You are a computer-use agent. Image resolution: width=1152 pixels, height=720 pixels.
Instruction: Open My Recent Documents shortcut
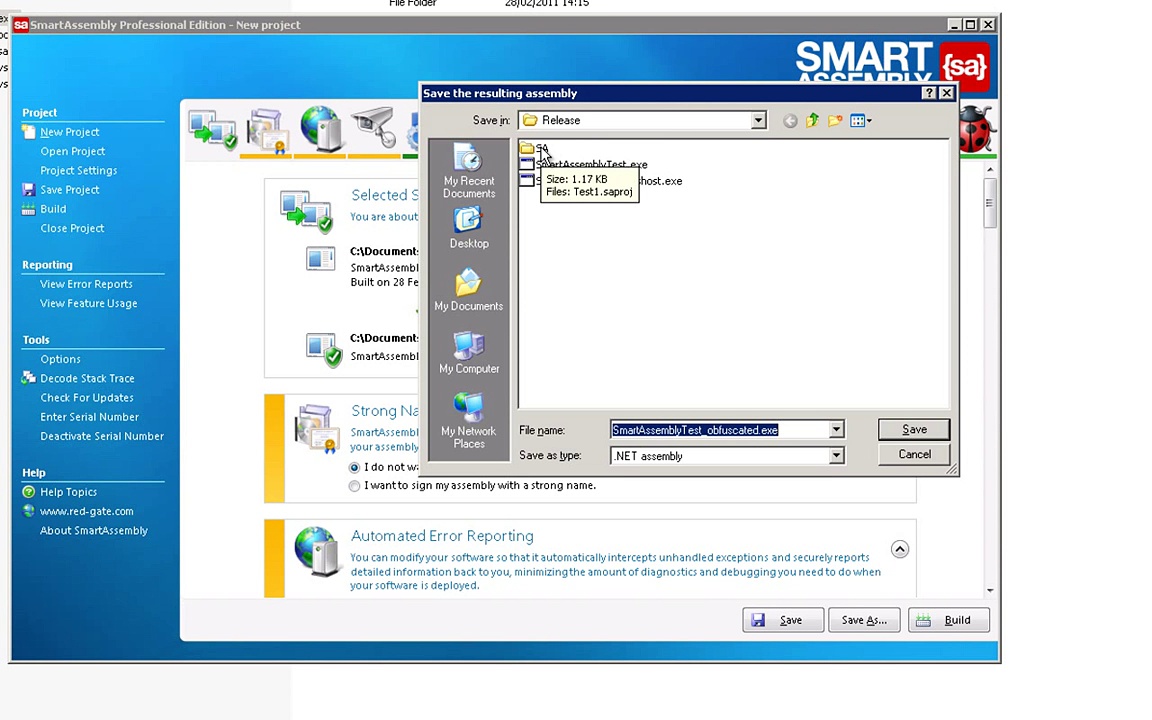(468, 172)
